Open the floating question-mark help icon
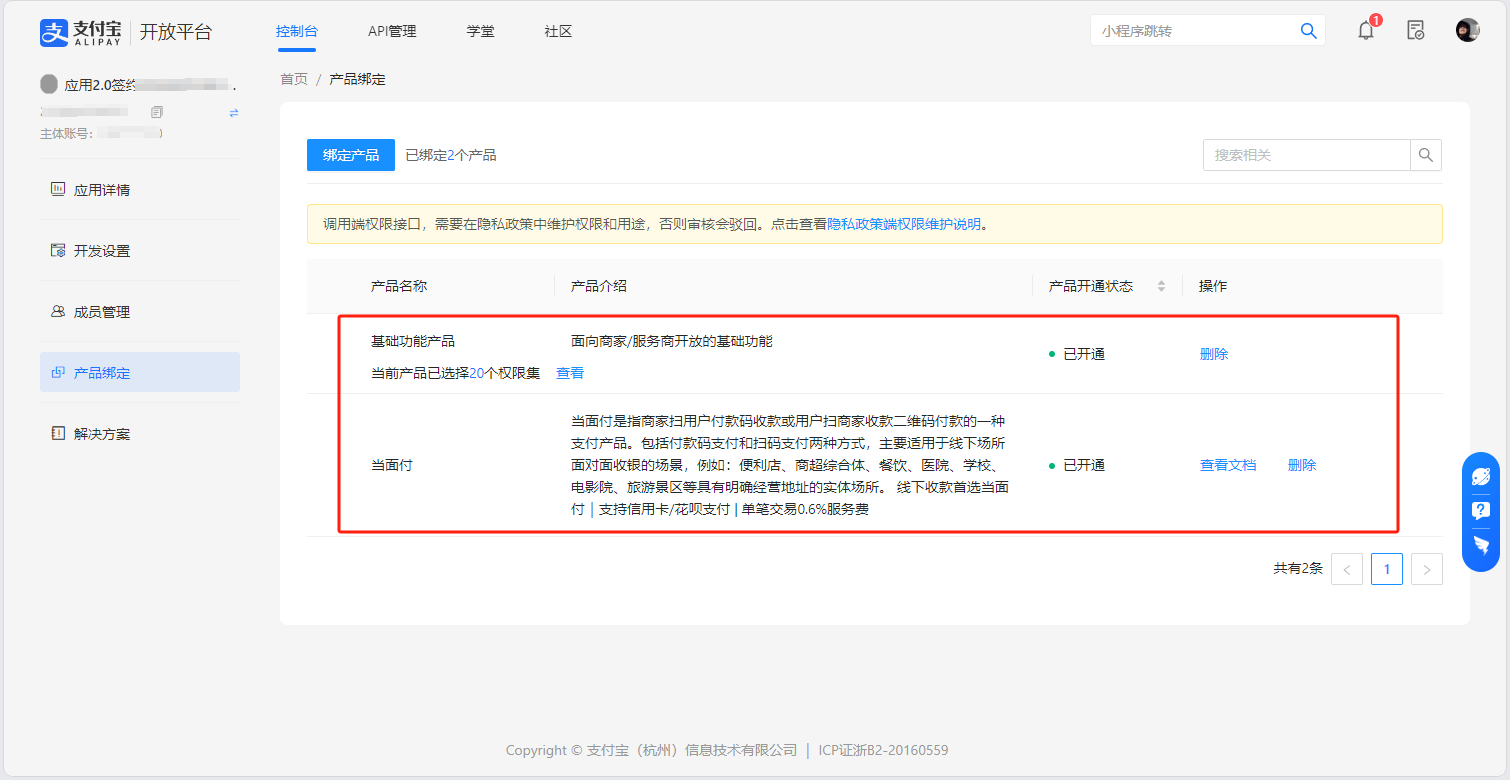1510x780 pixels. [x=1481, y=510]
